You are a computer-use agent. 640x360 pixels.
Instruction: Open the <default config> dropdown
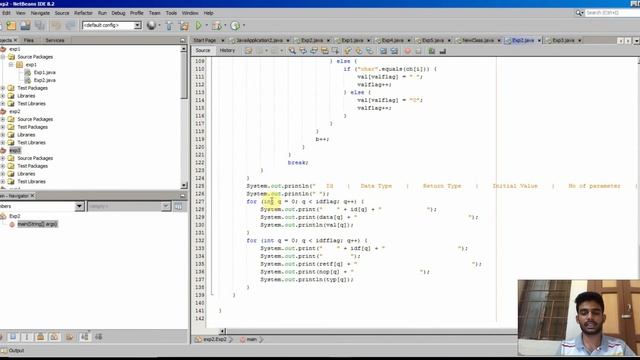(x=112, y=25)
